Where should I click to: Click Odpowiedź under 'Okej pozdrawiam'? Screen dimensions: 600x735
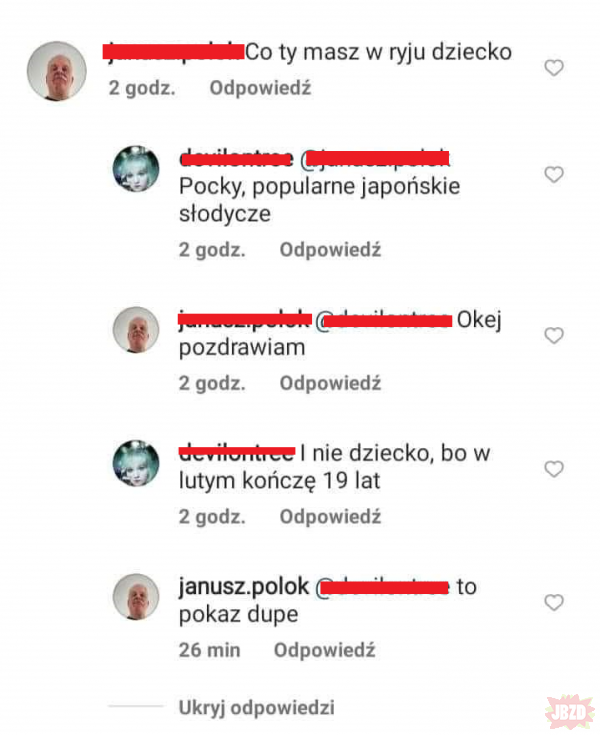pyautogui.click(x=330, y=383)
